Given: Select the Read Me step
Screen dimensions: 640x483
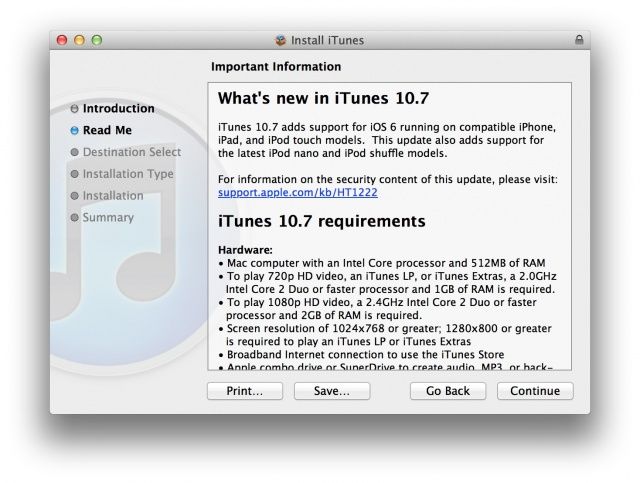Looking at the screenshot, I should 107,130.
